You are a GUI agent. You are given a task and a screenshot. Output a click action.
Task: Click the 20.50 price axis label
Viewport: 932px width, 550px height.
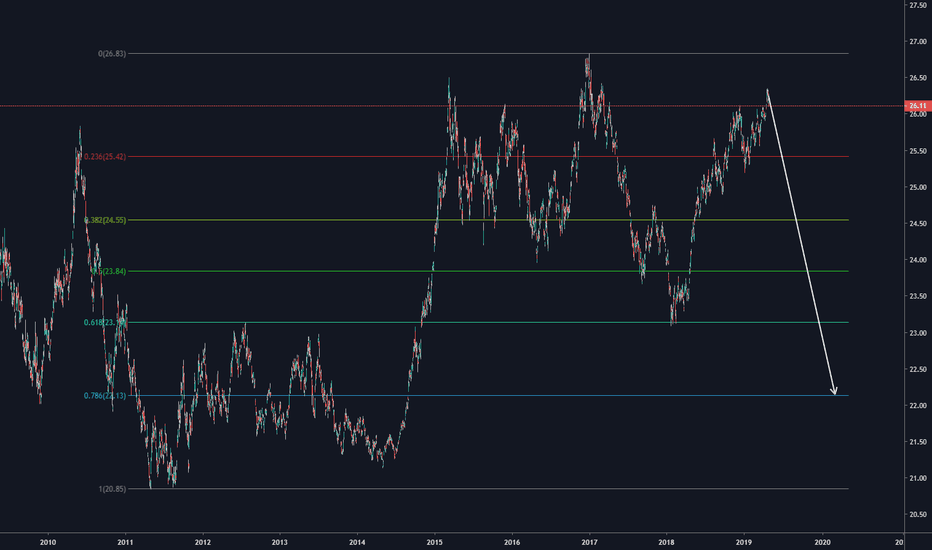coord(918,514)
